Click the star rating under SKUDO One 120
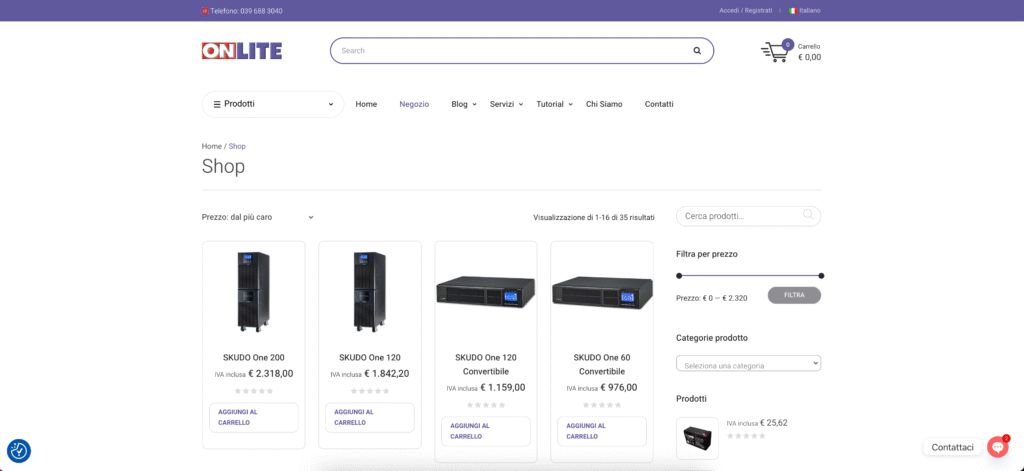 click(370, 391)
